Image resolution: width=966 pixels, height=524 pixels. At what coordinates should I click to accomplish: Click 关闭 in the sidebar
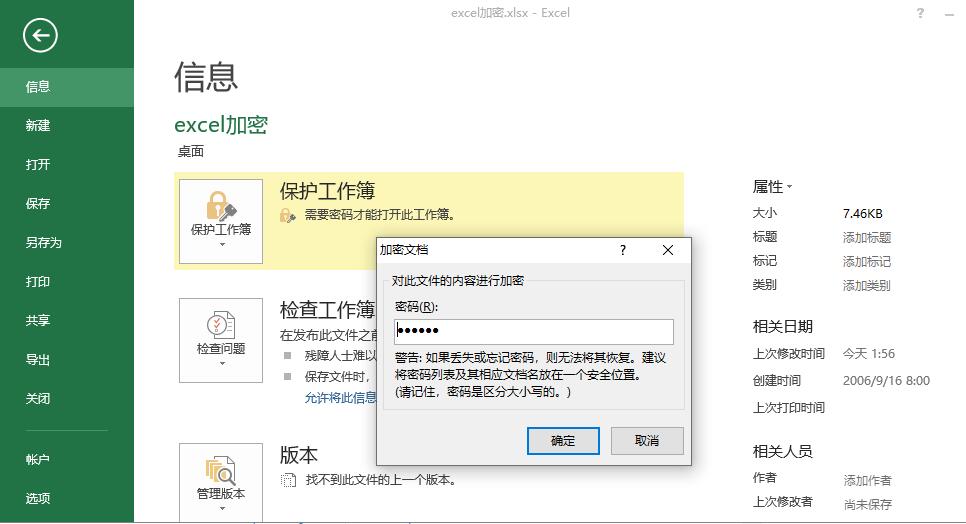[67, 398]
